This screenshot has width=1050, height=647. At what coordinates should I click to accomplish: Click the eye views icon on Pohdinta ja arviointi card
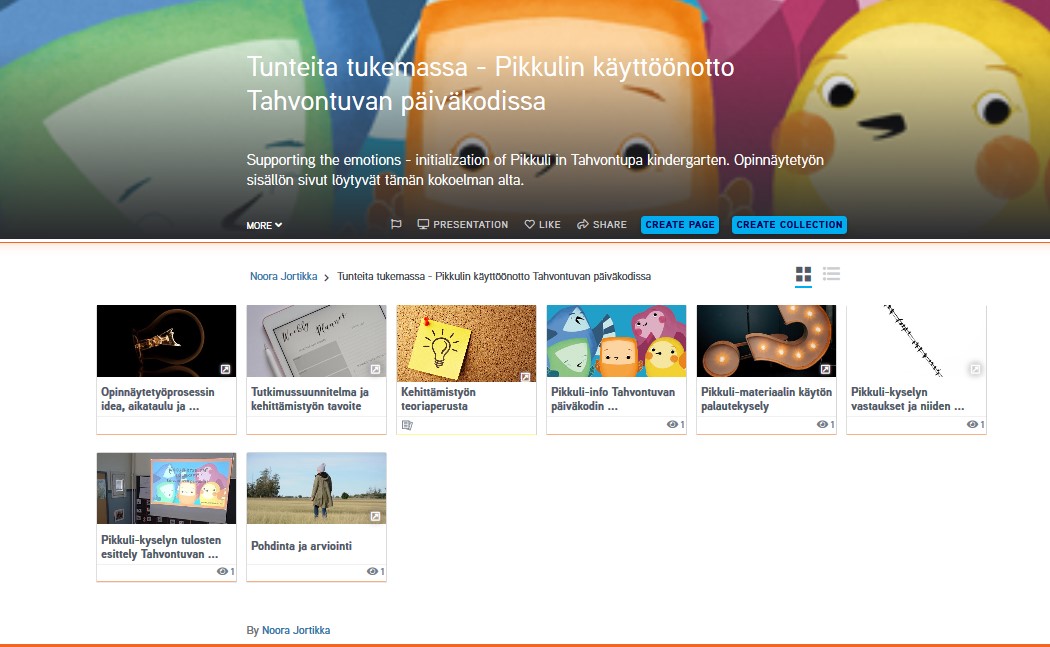click(372, 572)
